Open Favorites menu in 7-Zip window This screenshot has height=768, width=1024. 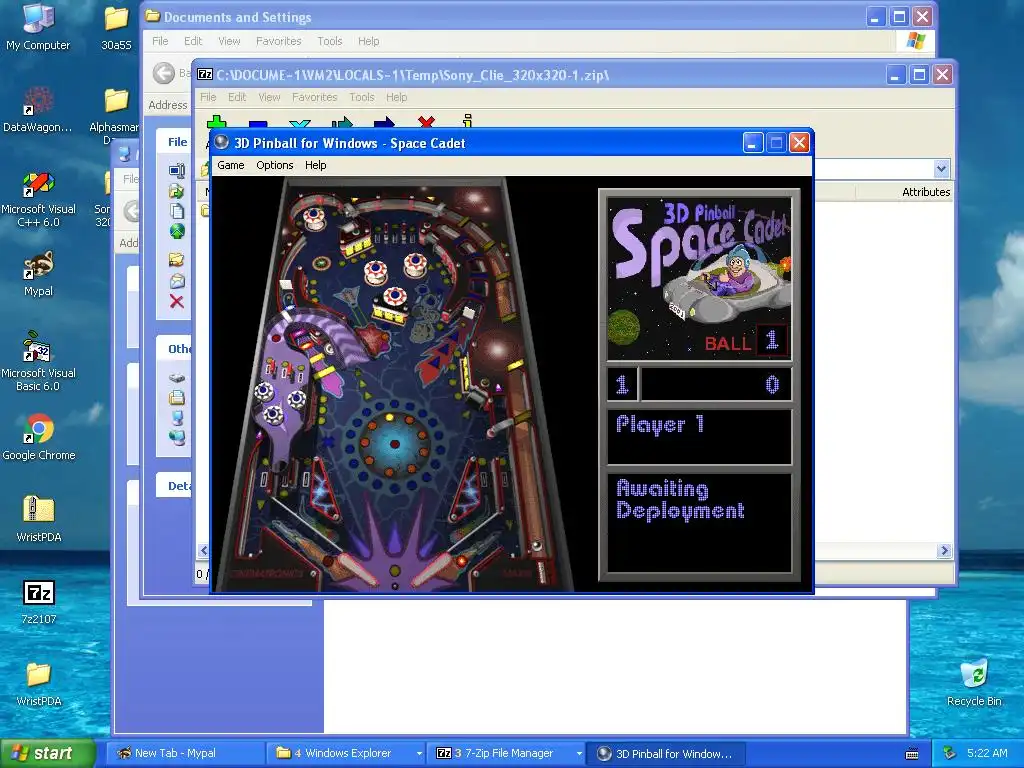315,97
